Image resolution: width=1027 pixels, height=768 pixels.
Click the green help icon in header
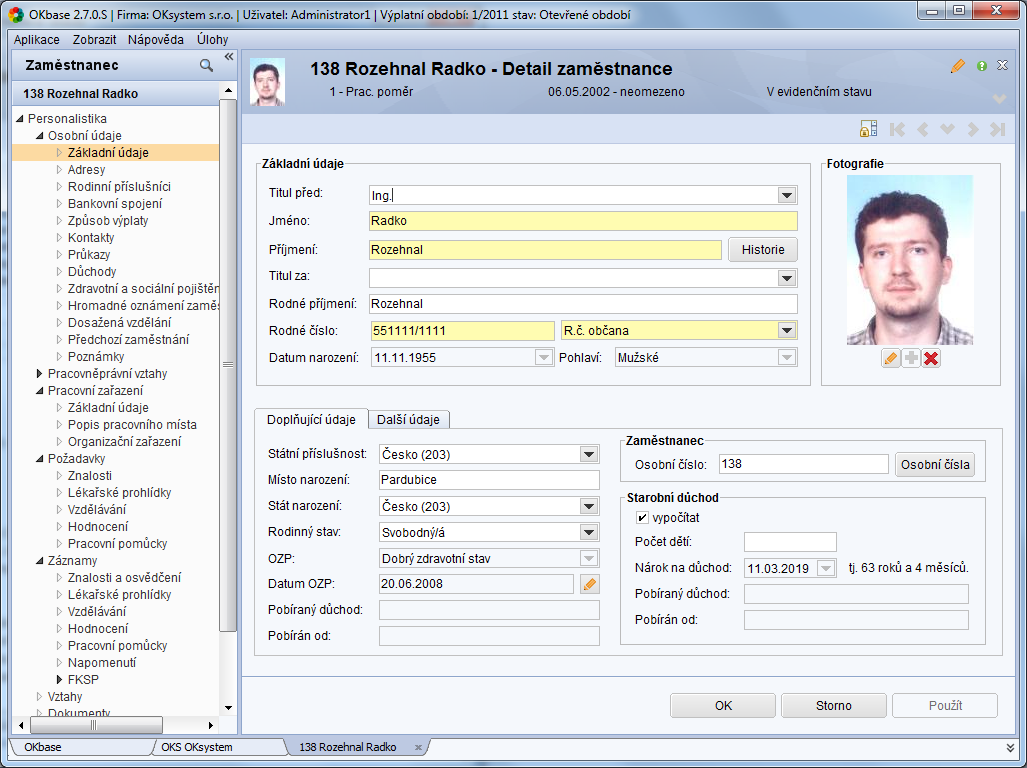coord(981,65)
